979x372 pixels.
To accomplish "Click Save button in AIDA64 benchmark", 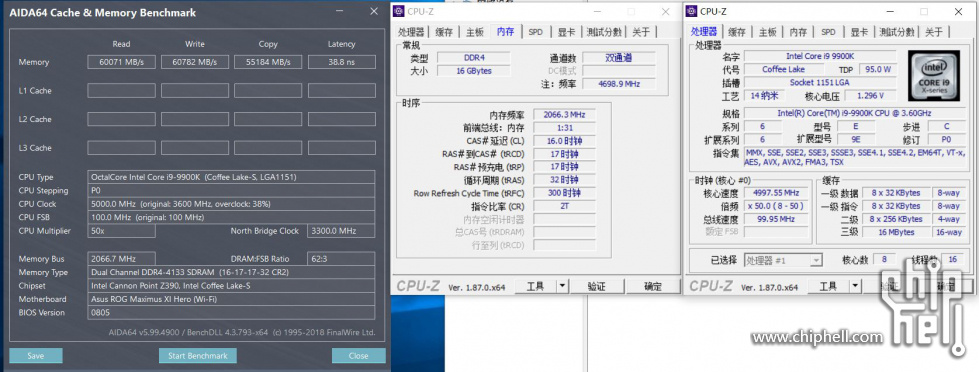I will pos(36,356).
